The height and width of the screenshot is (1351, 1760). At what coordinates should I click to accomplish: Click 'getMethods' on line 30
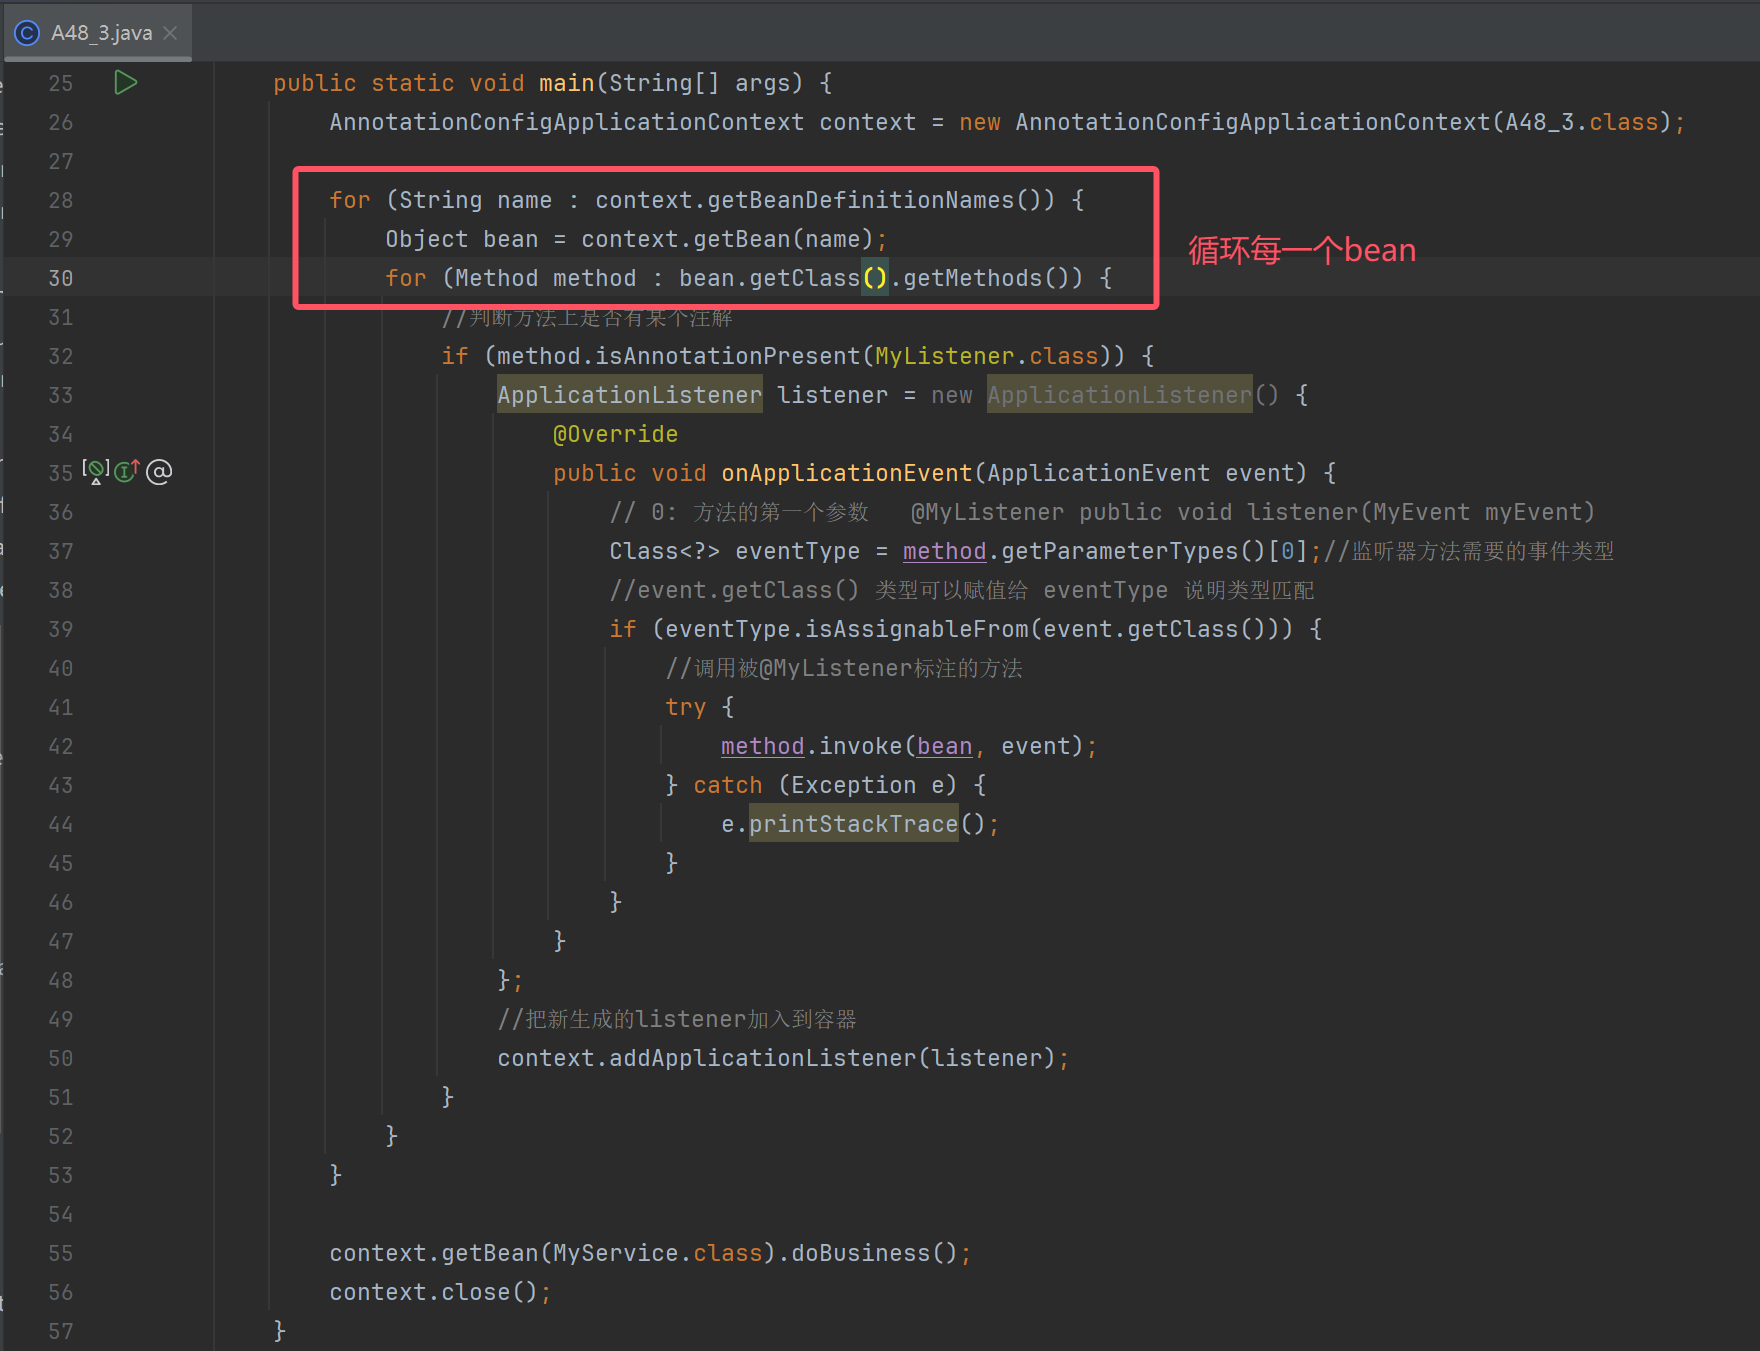click(x=973, y=278)
